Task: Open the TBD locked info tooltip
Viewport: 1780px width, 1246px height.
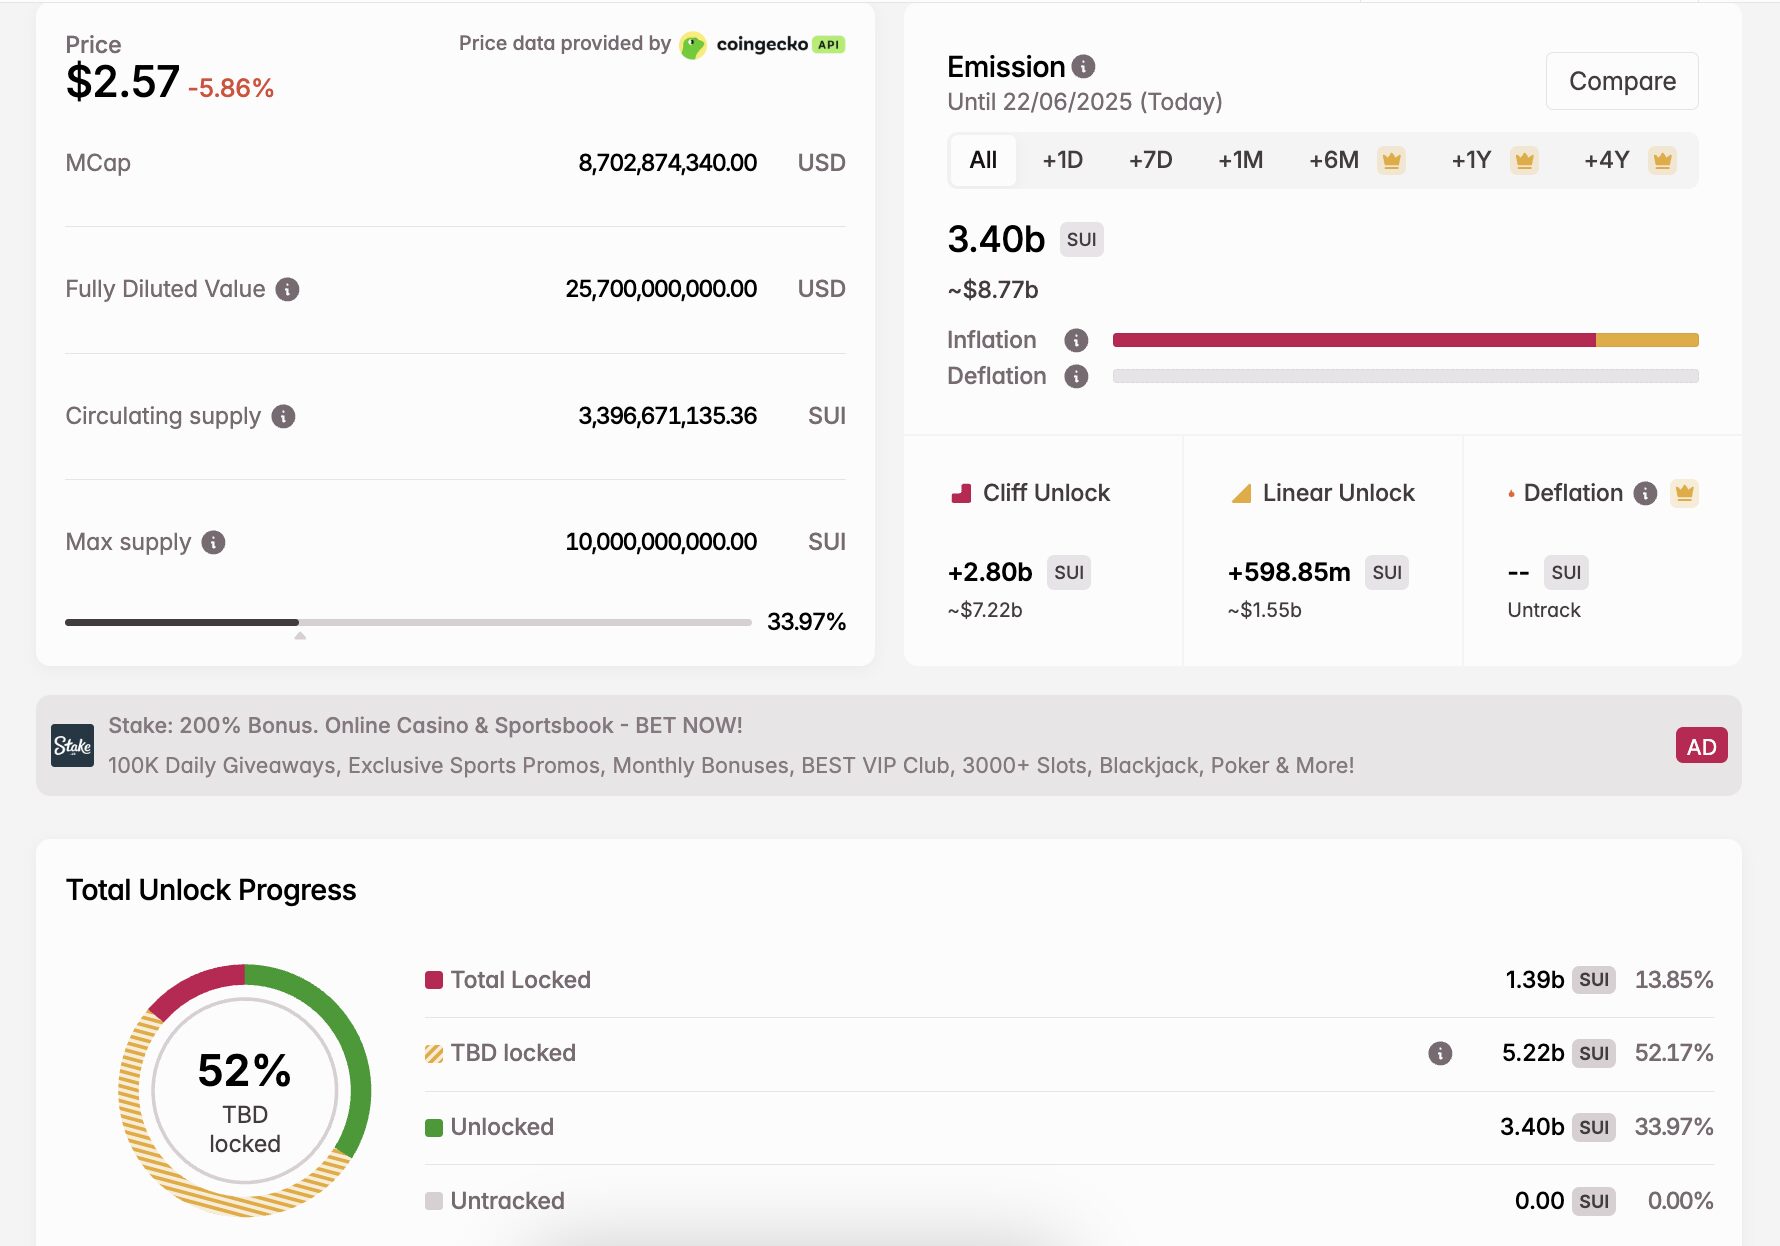Action: click(1440, 1053)
